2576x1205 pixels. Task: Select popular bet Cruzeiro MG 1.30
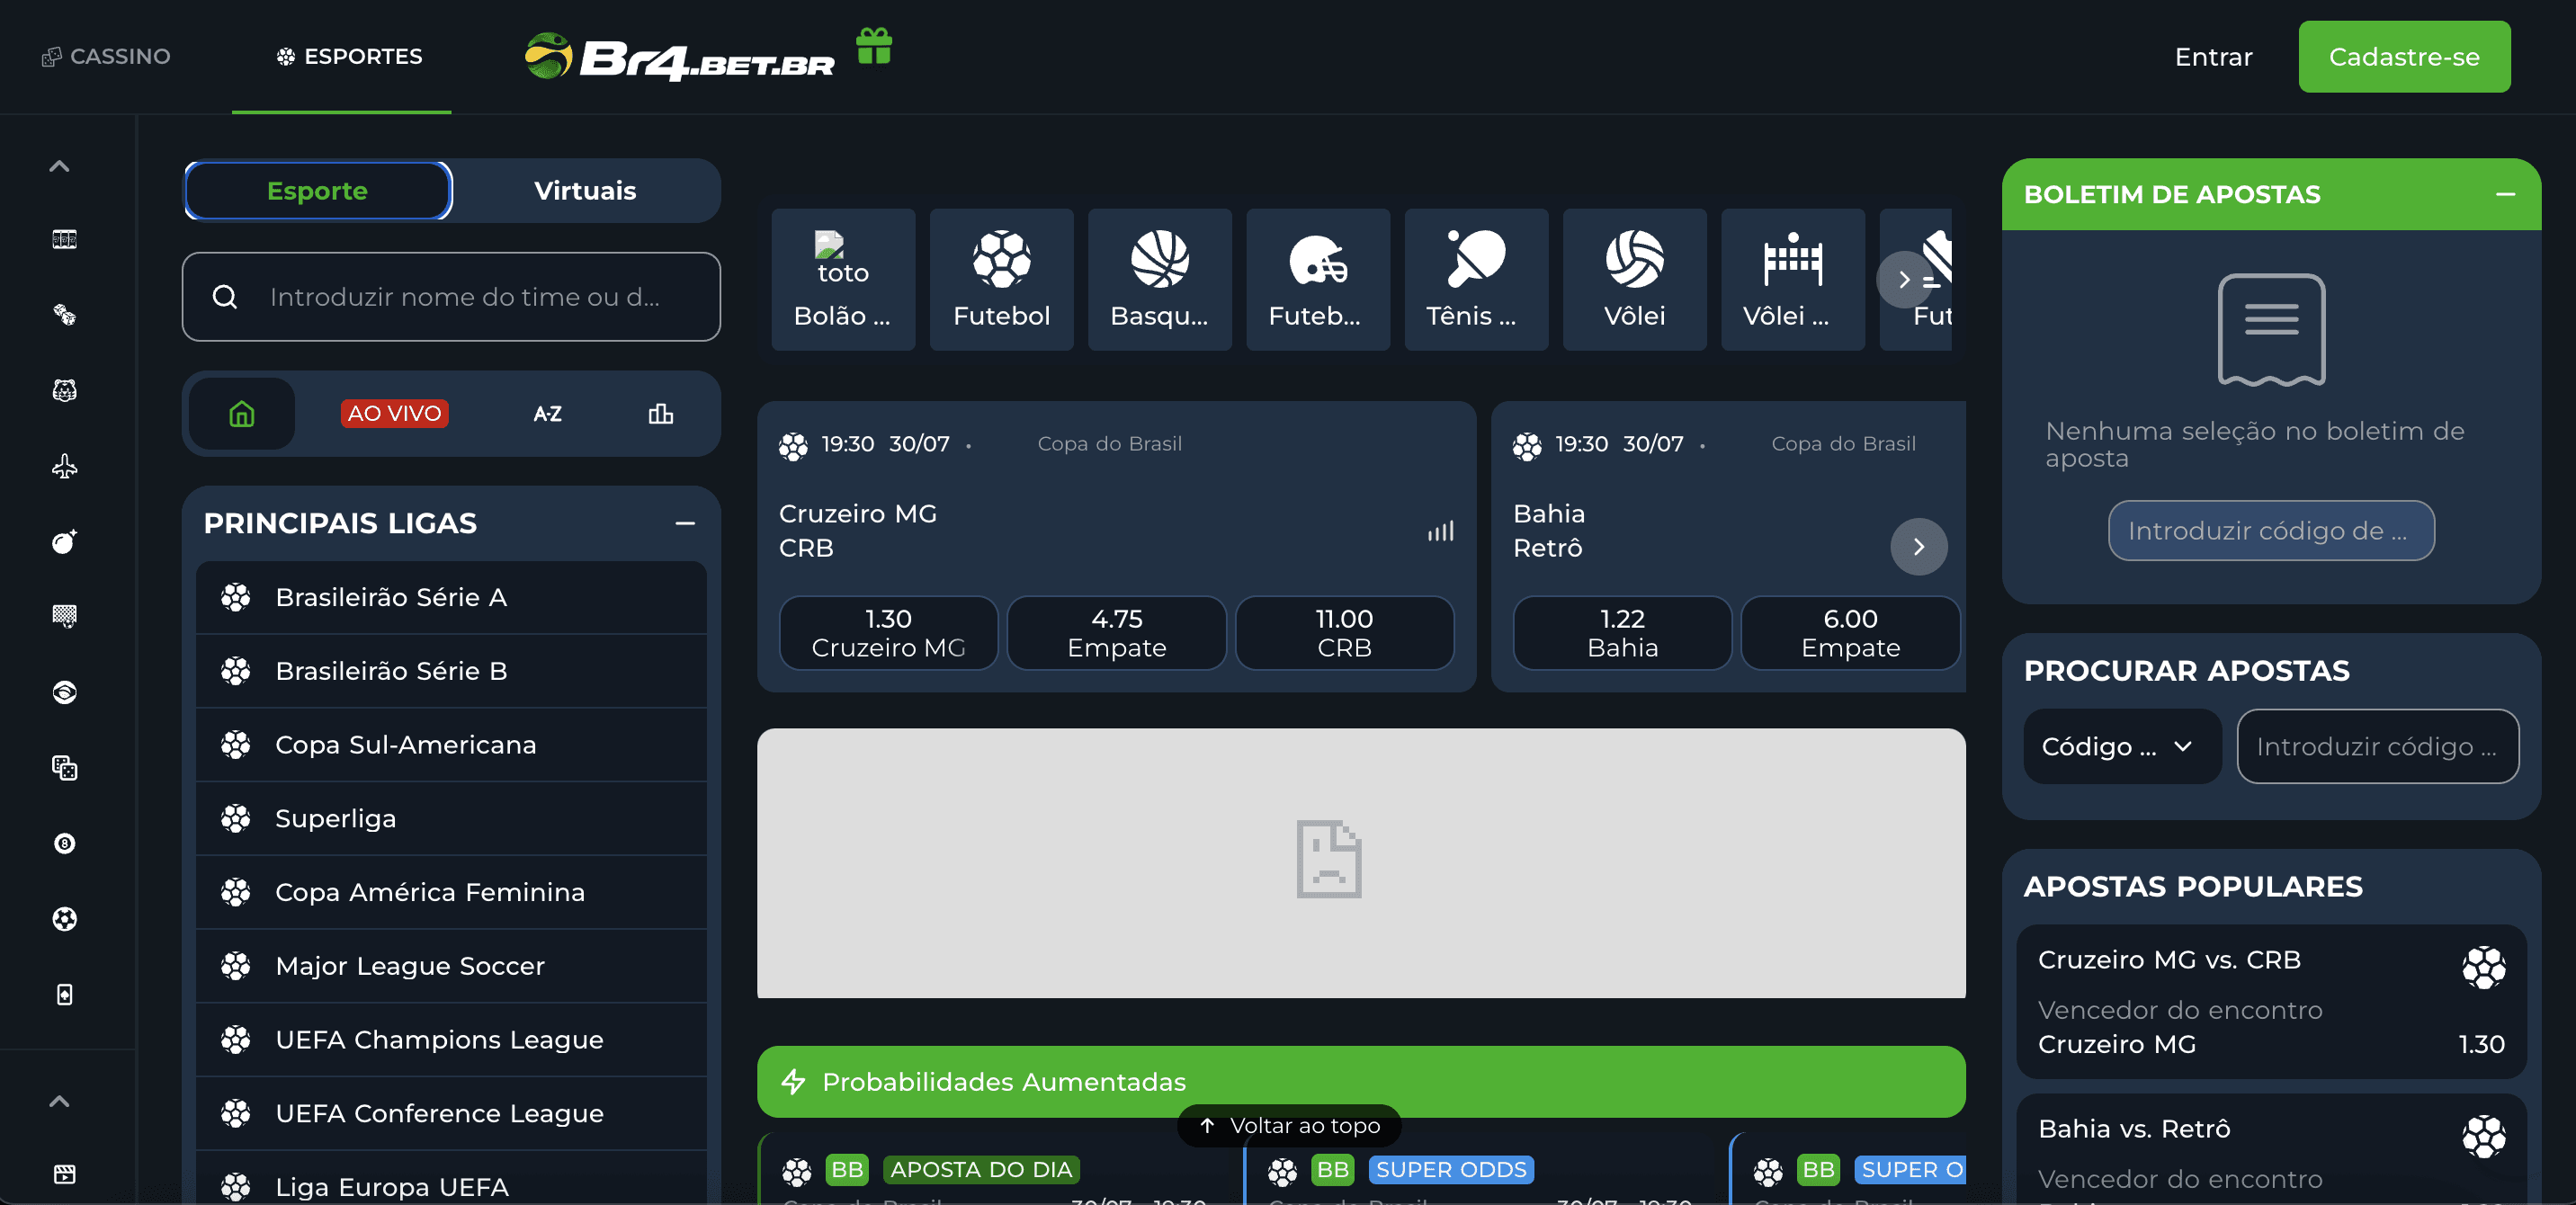pos(2271,1002)
